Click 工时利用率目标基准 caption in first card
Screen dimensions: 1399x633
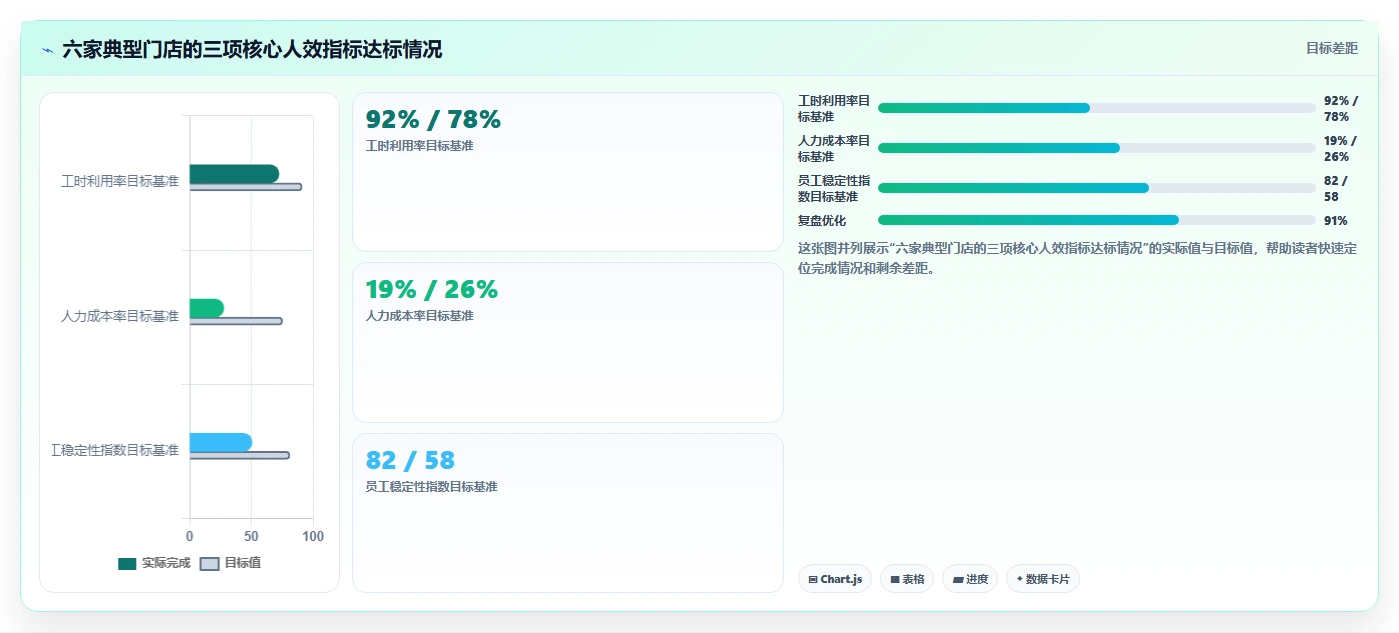point(420,146)
